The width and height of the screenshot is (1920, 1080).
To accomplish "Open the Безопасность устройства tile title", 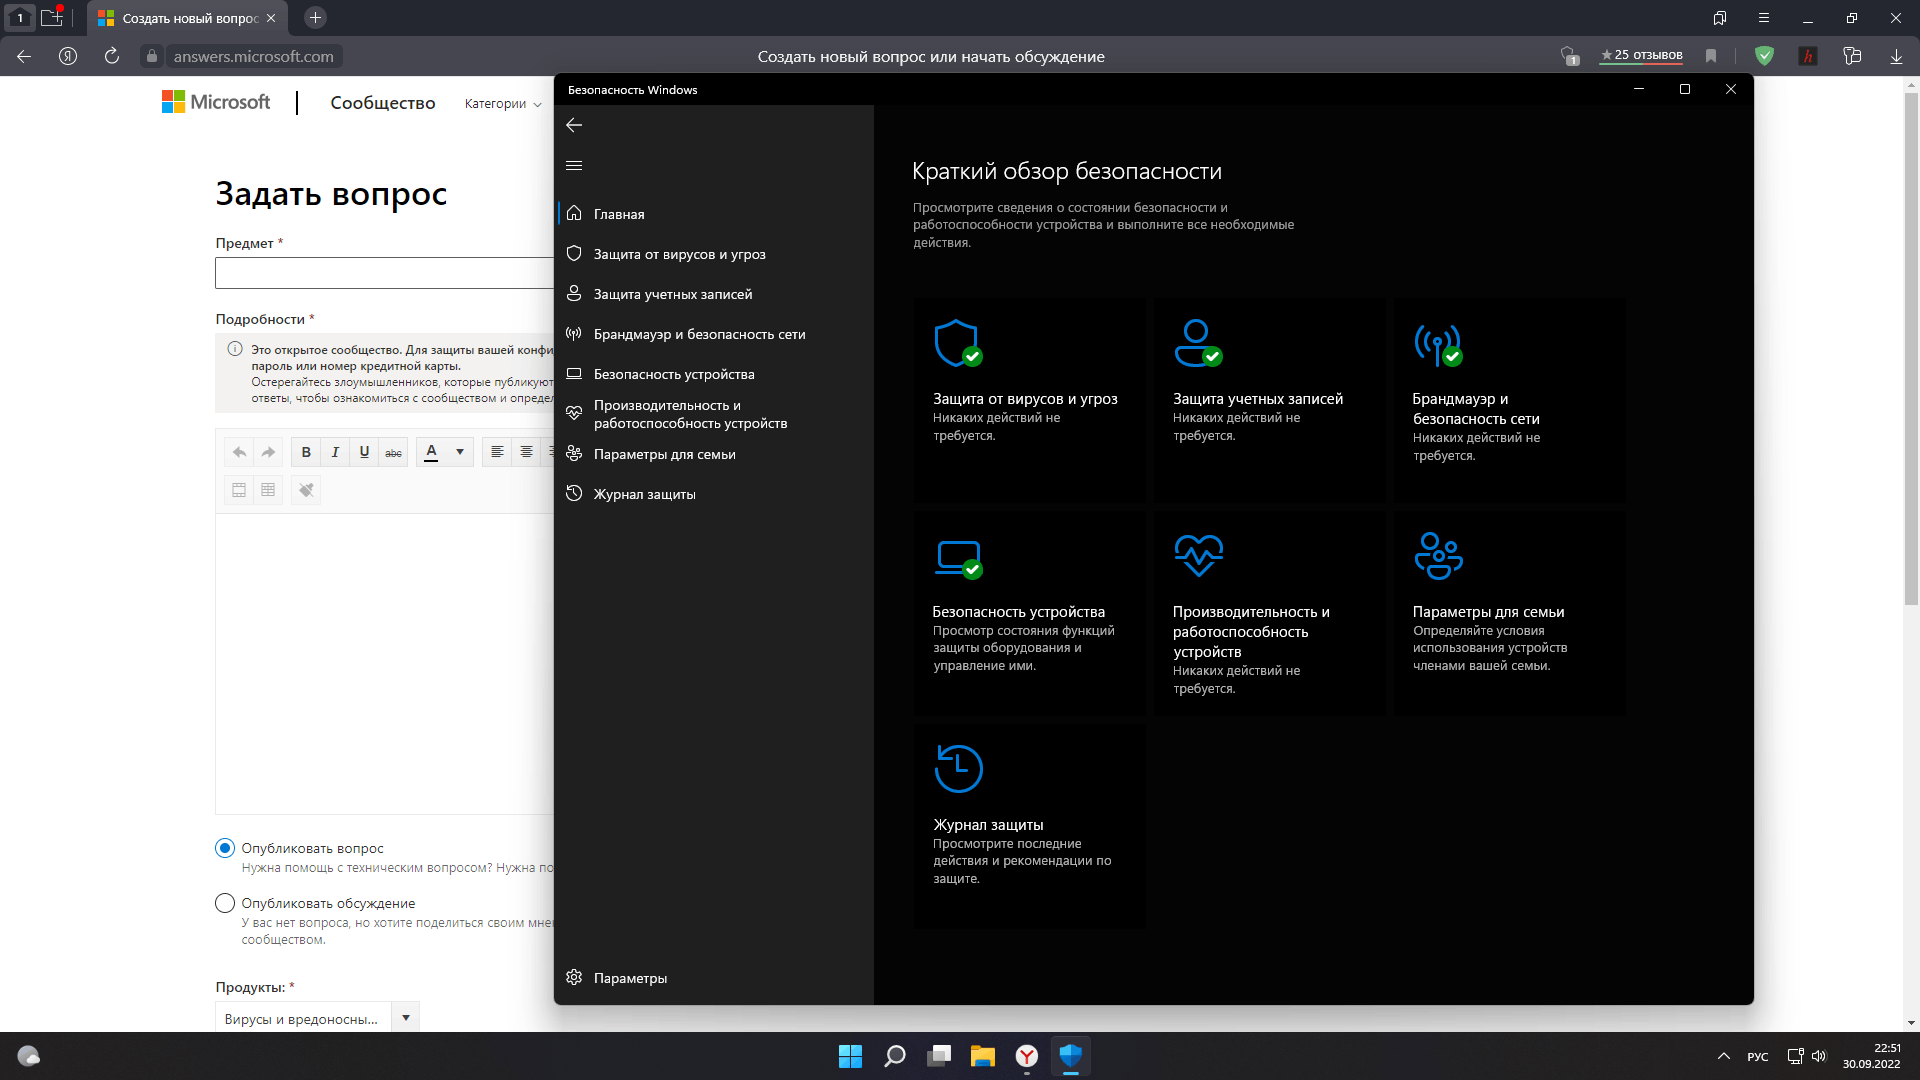I will point(1018,611).
